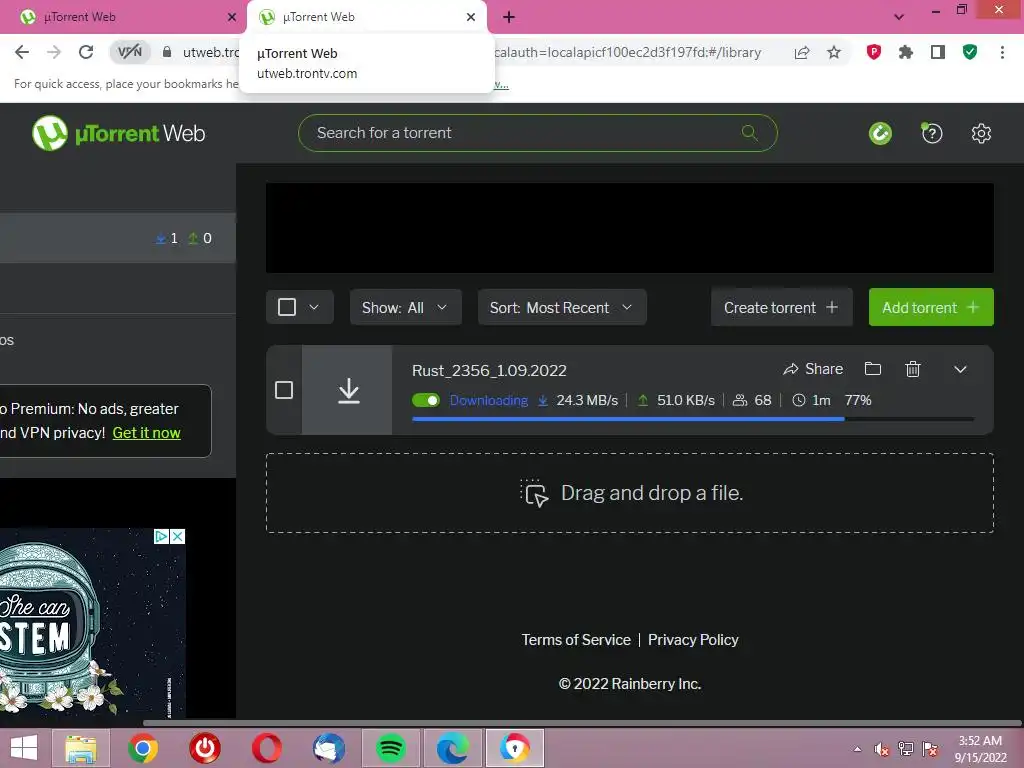Open the folder for Rust_2356_1.09.2022
1024x768 pixels.
coord(872,369)
